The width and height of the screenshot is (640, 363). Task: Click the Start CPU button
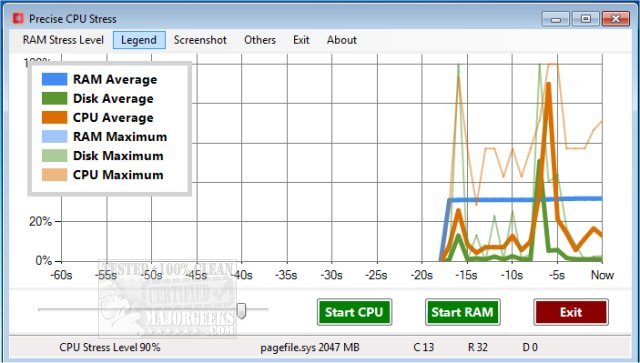click(354, 312)
